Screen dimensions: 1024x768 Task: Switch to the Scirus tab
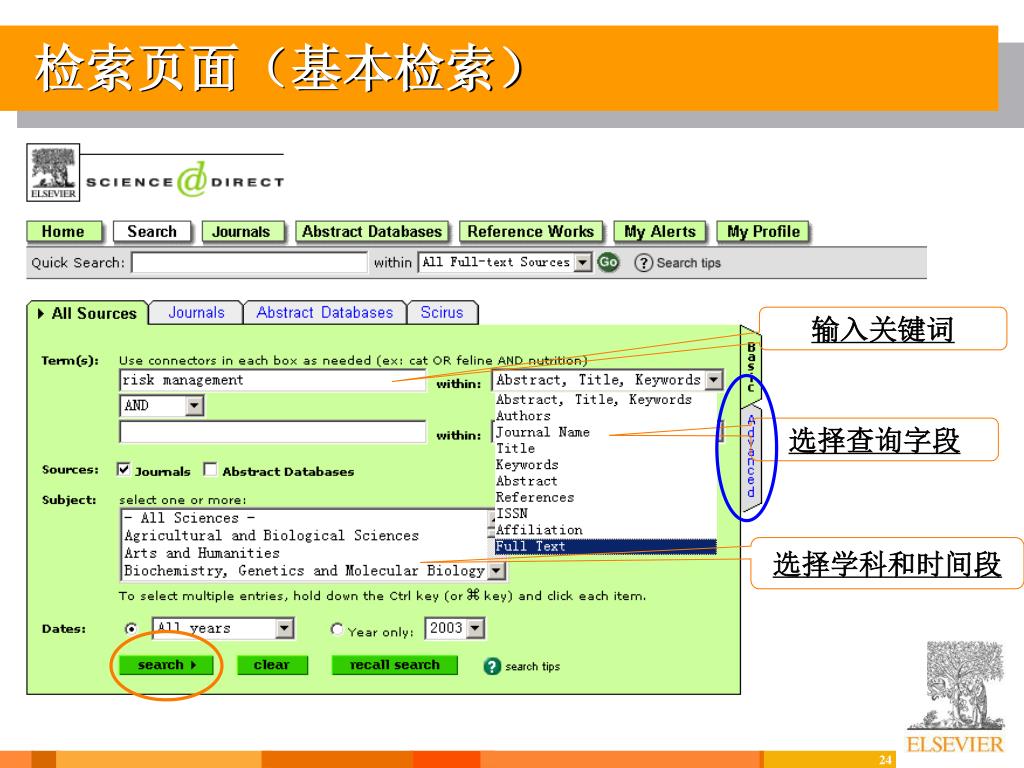[442, 313]
